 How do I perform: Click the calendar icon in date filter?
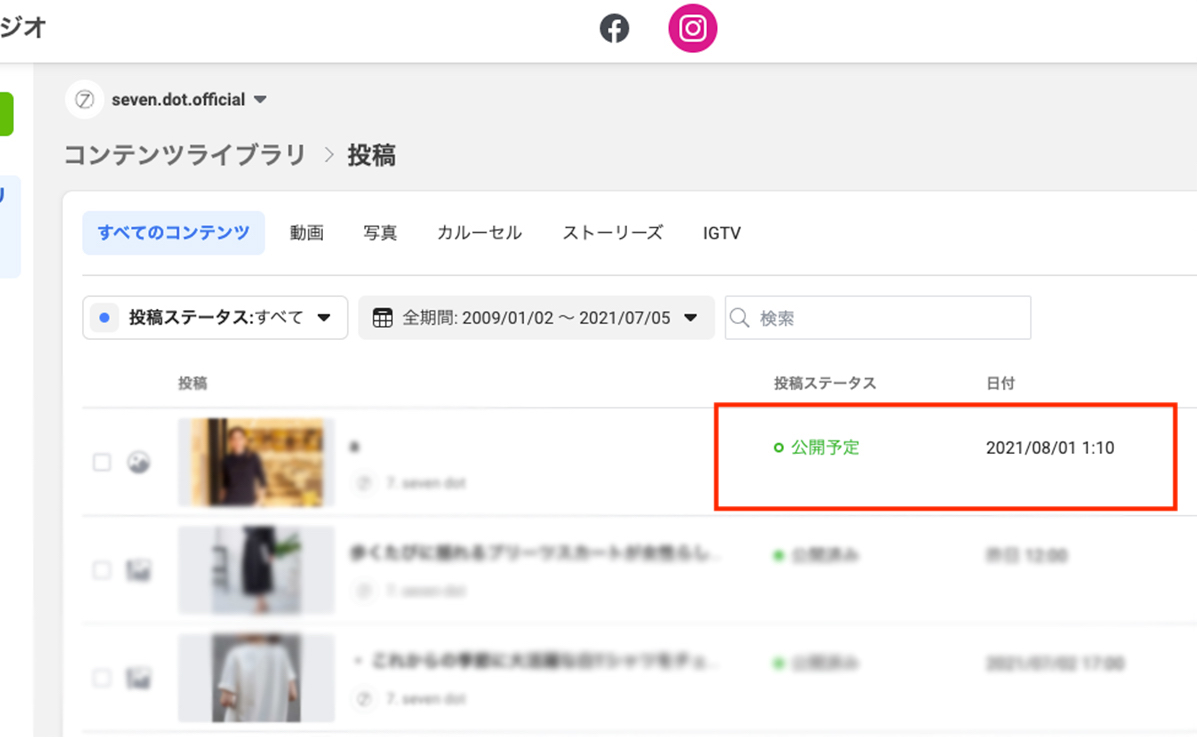tap(382, 318)
